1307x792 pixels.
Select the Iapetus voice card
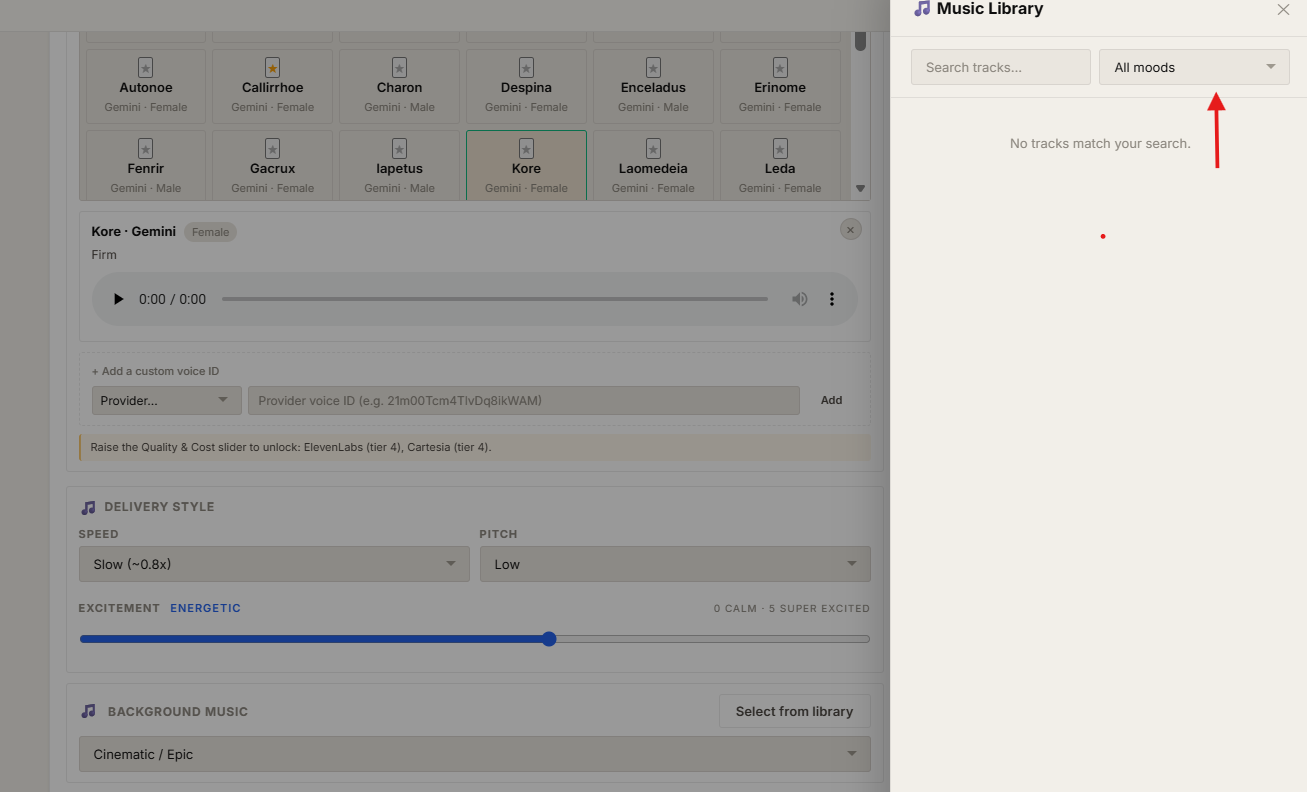click(x=399, y=165)
